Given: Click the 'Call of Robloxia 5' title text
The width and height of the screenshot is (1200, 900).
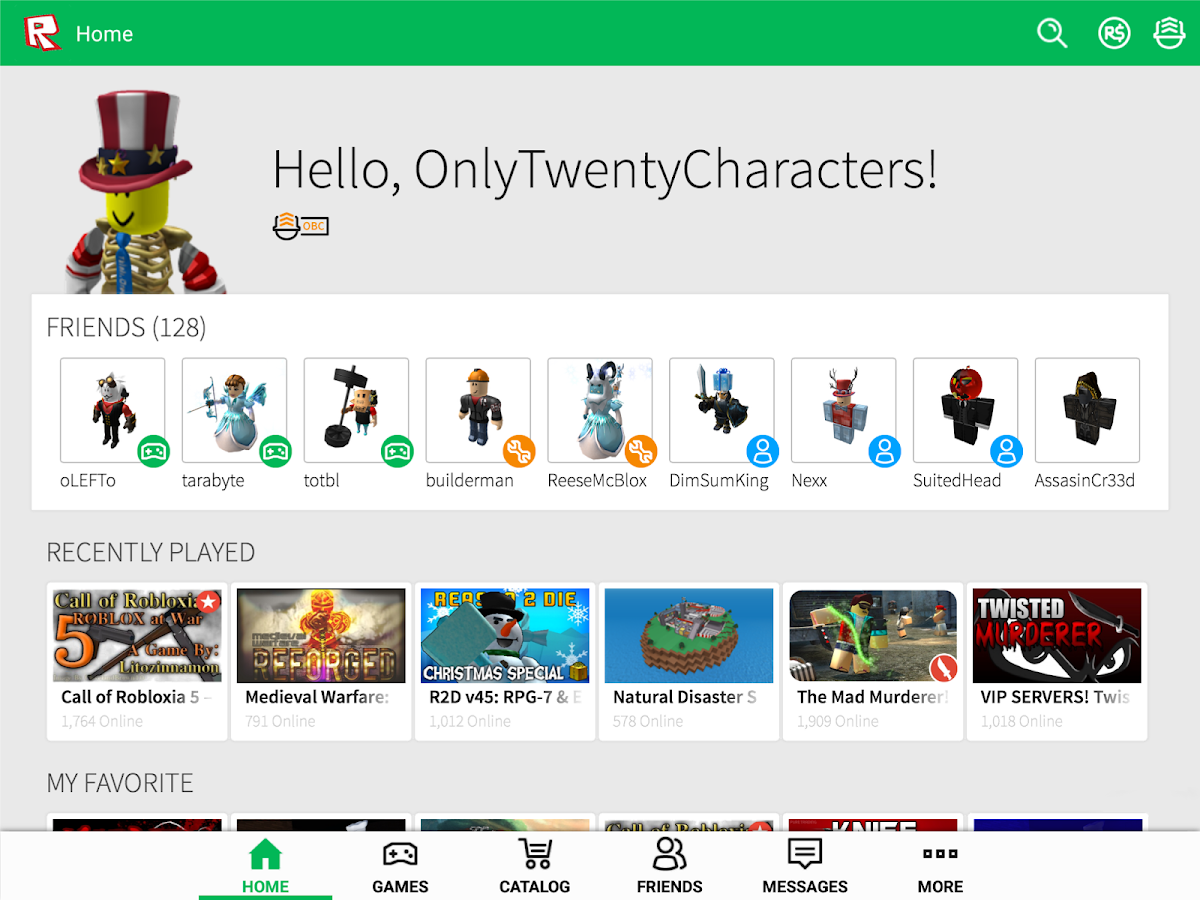Looking at the screenshot, I should 137,697.
